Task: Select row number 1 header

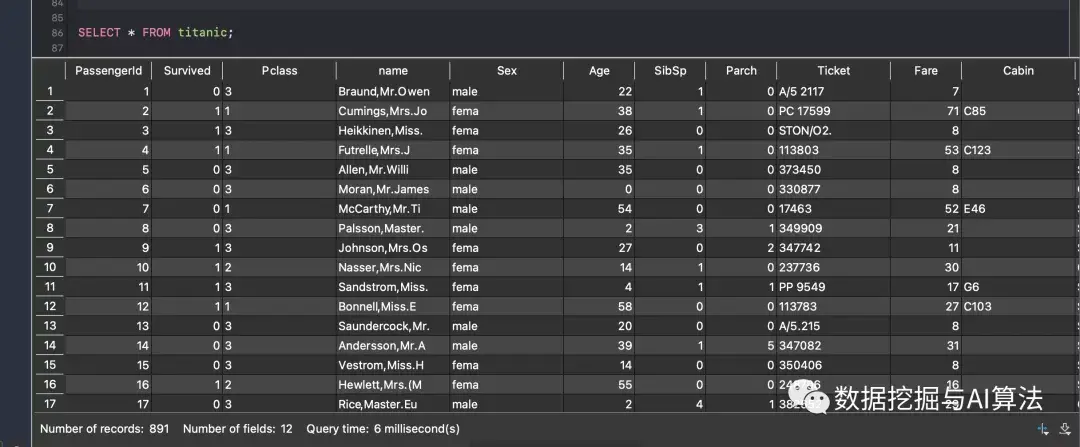Action: pos(49,91)
